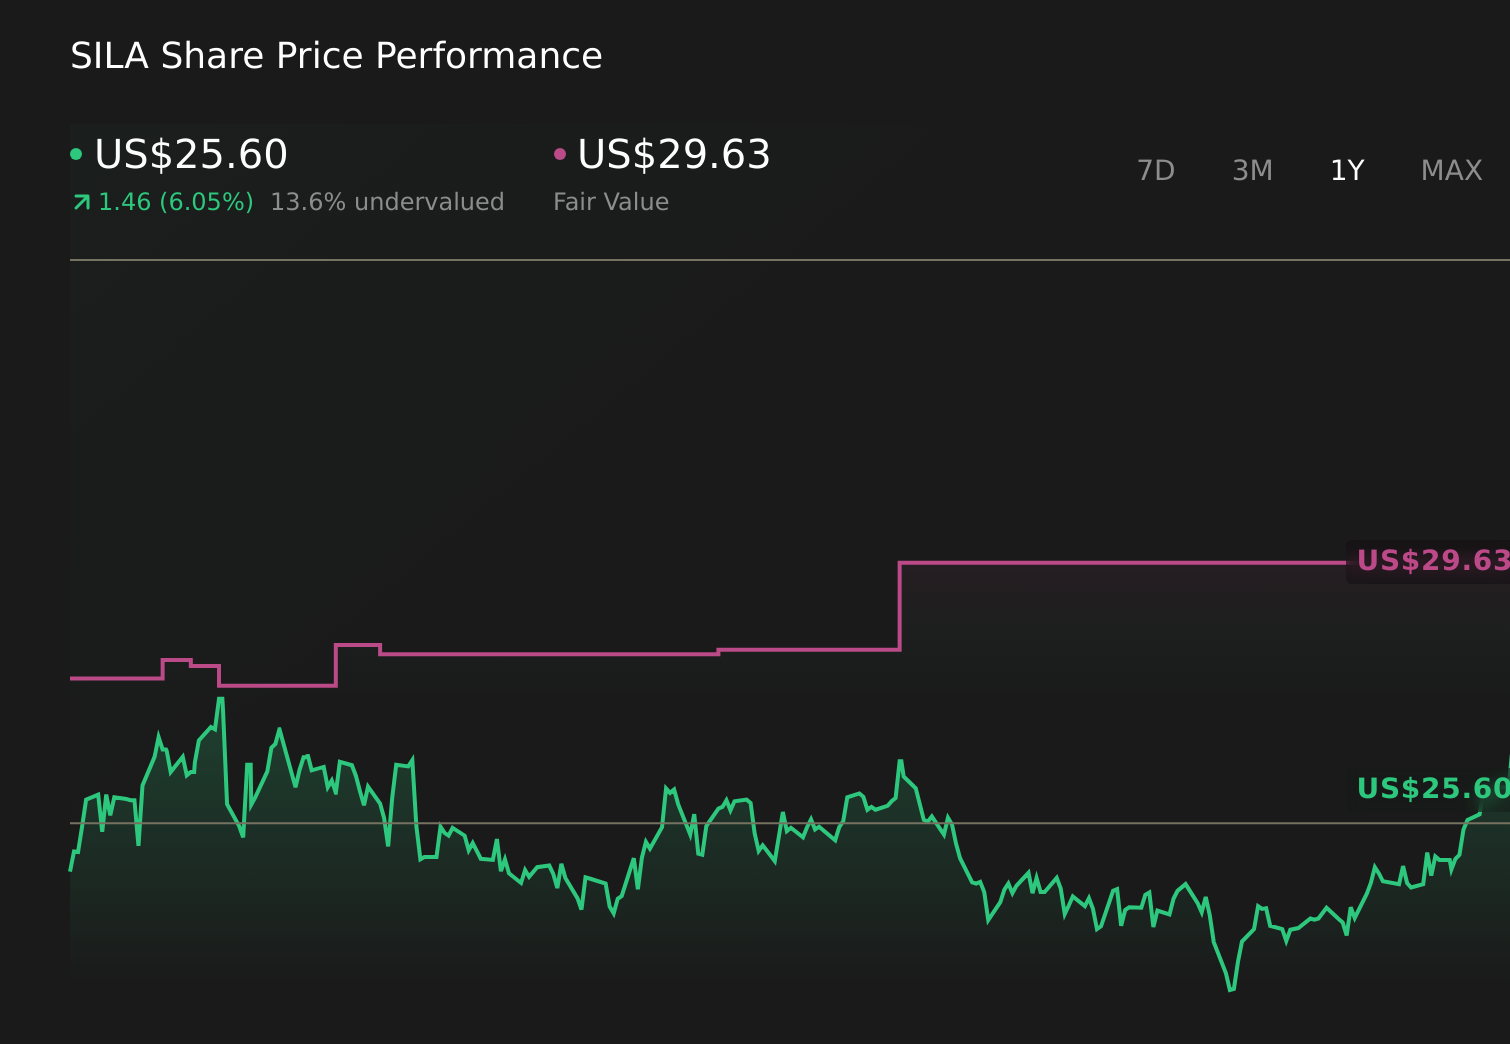Switch to the 7D time range
The image size is (1510, 1044).
pos(1156,170)
